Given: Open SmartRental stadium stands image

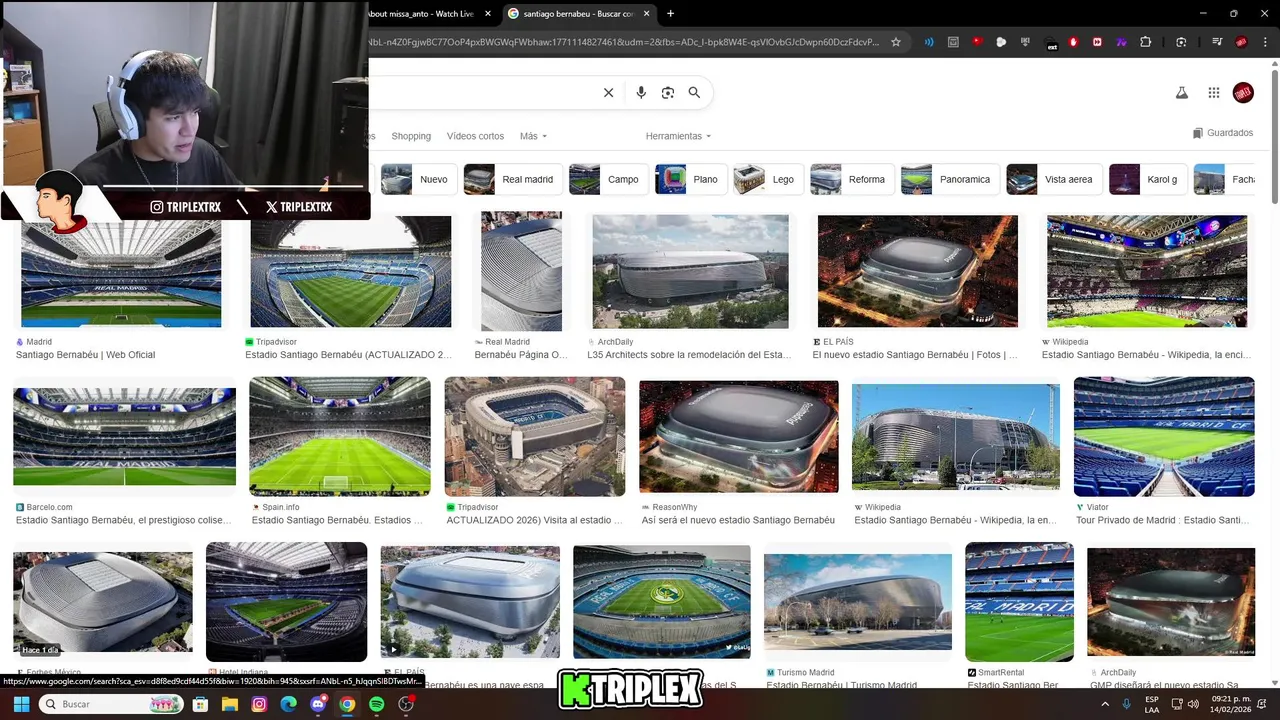Looking at the screenshot, I should [1019, 602].
